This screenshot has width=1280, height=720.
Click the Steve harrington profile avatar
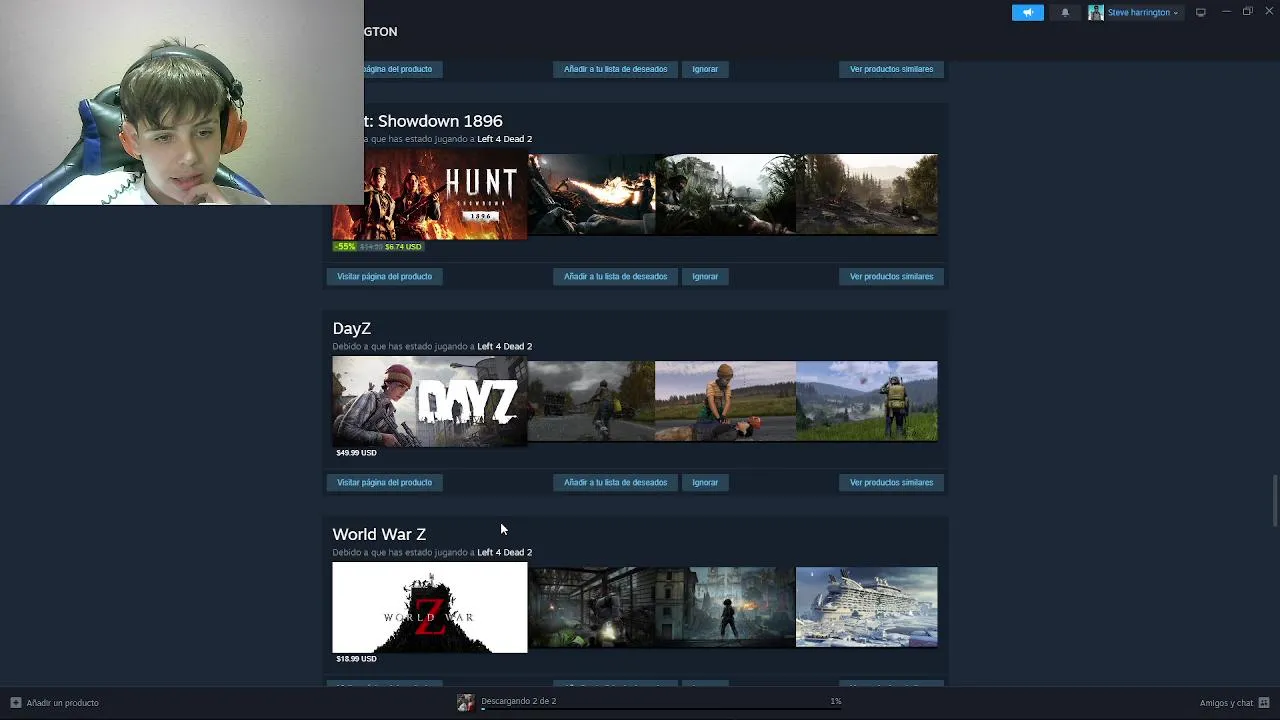pyautogui.click(x=1096, y=12)
